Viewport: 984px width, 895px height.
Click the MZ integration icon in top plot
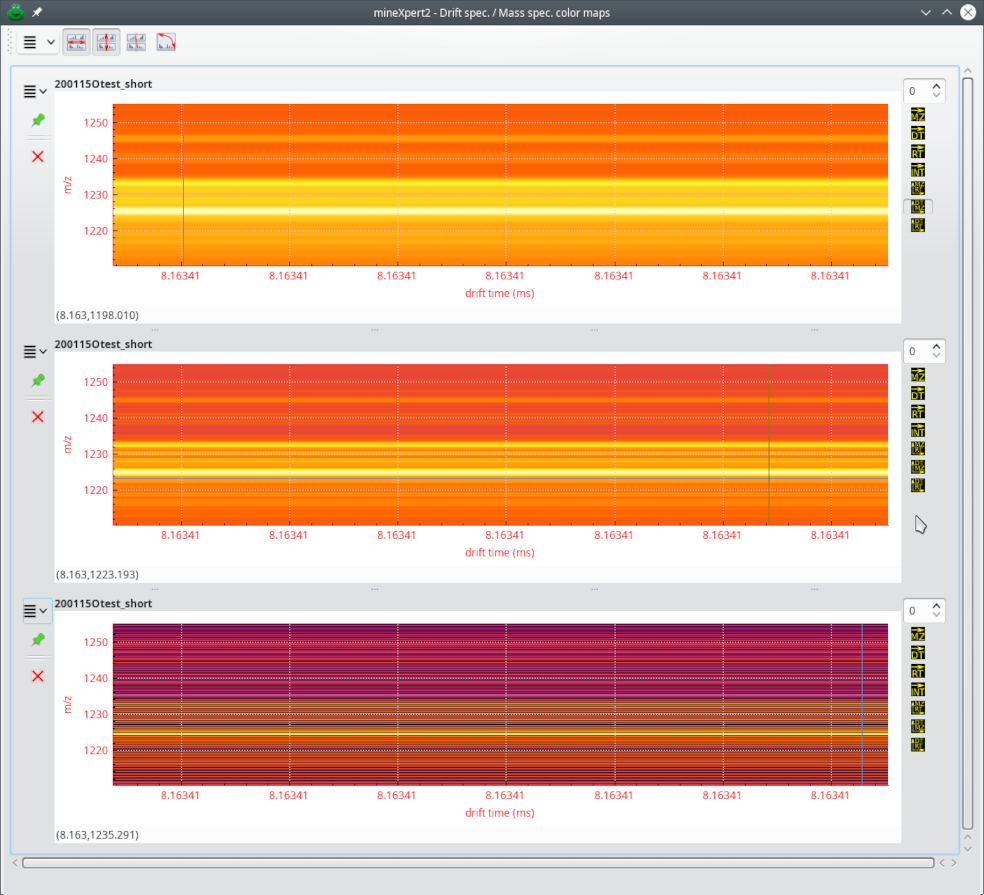pyautogui.click(x=918, y=114)
